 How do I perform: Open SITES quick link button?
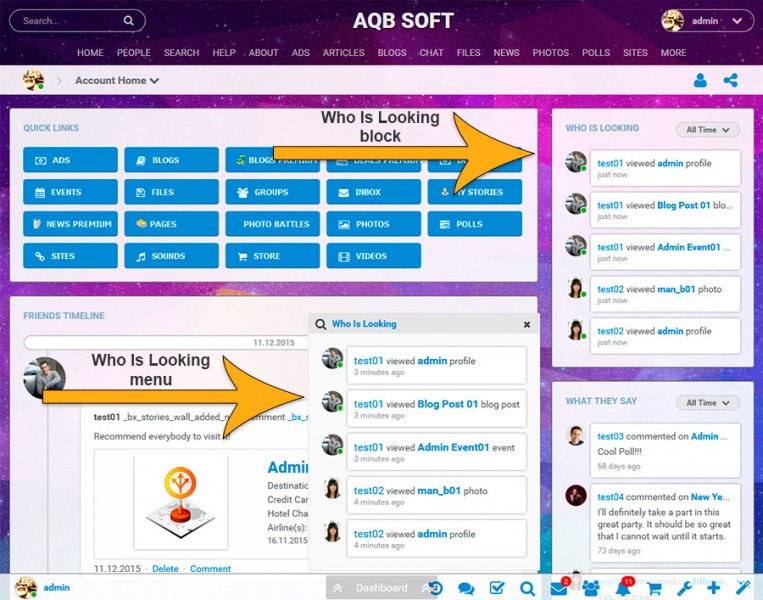(x=70, y=256)
